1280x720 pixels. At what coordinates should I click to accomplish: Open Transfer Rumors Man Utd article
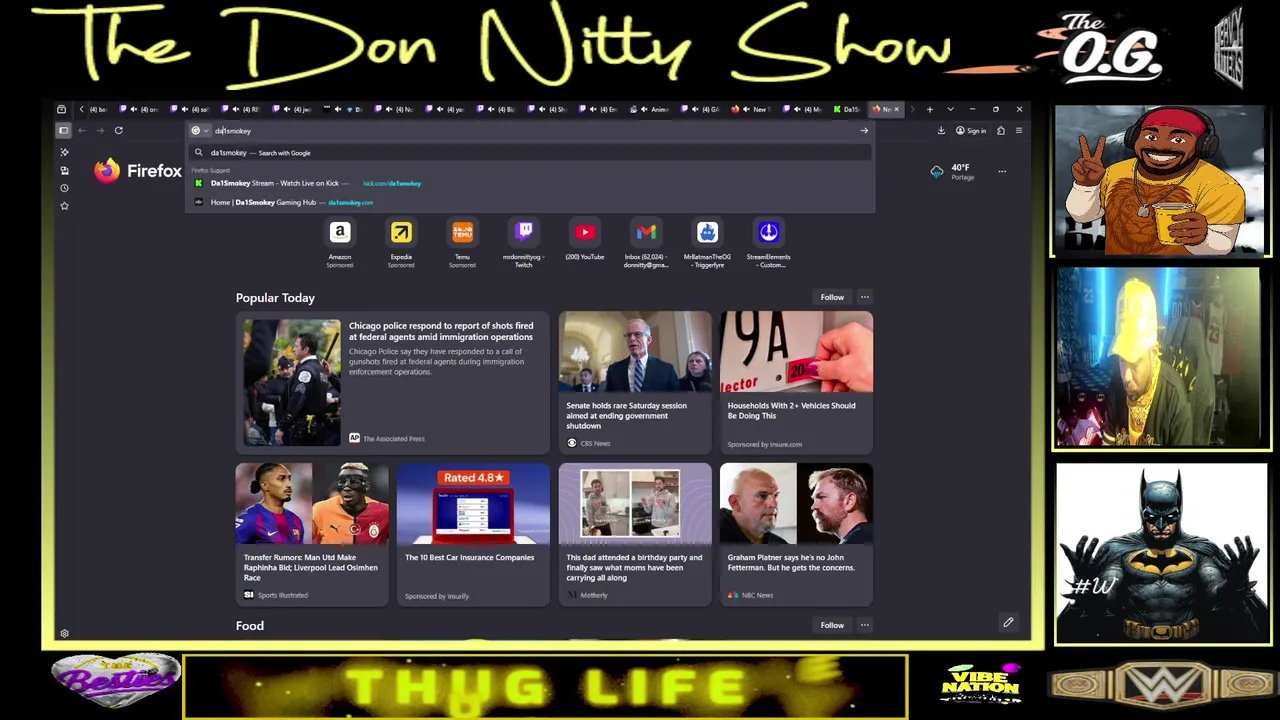point(312,534)
